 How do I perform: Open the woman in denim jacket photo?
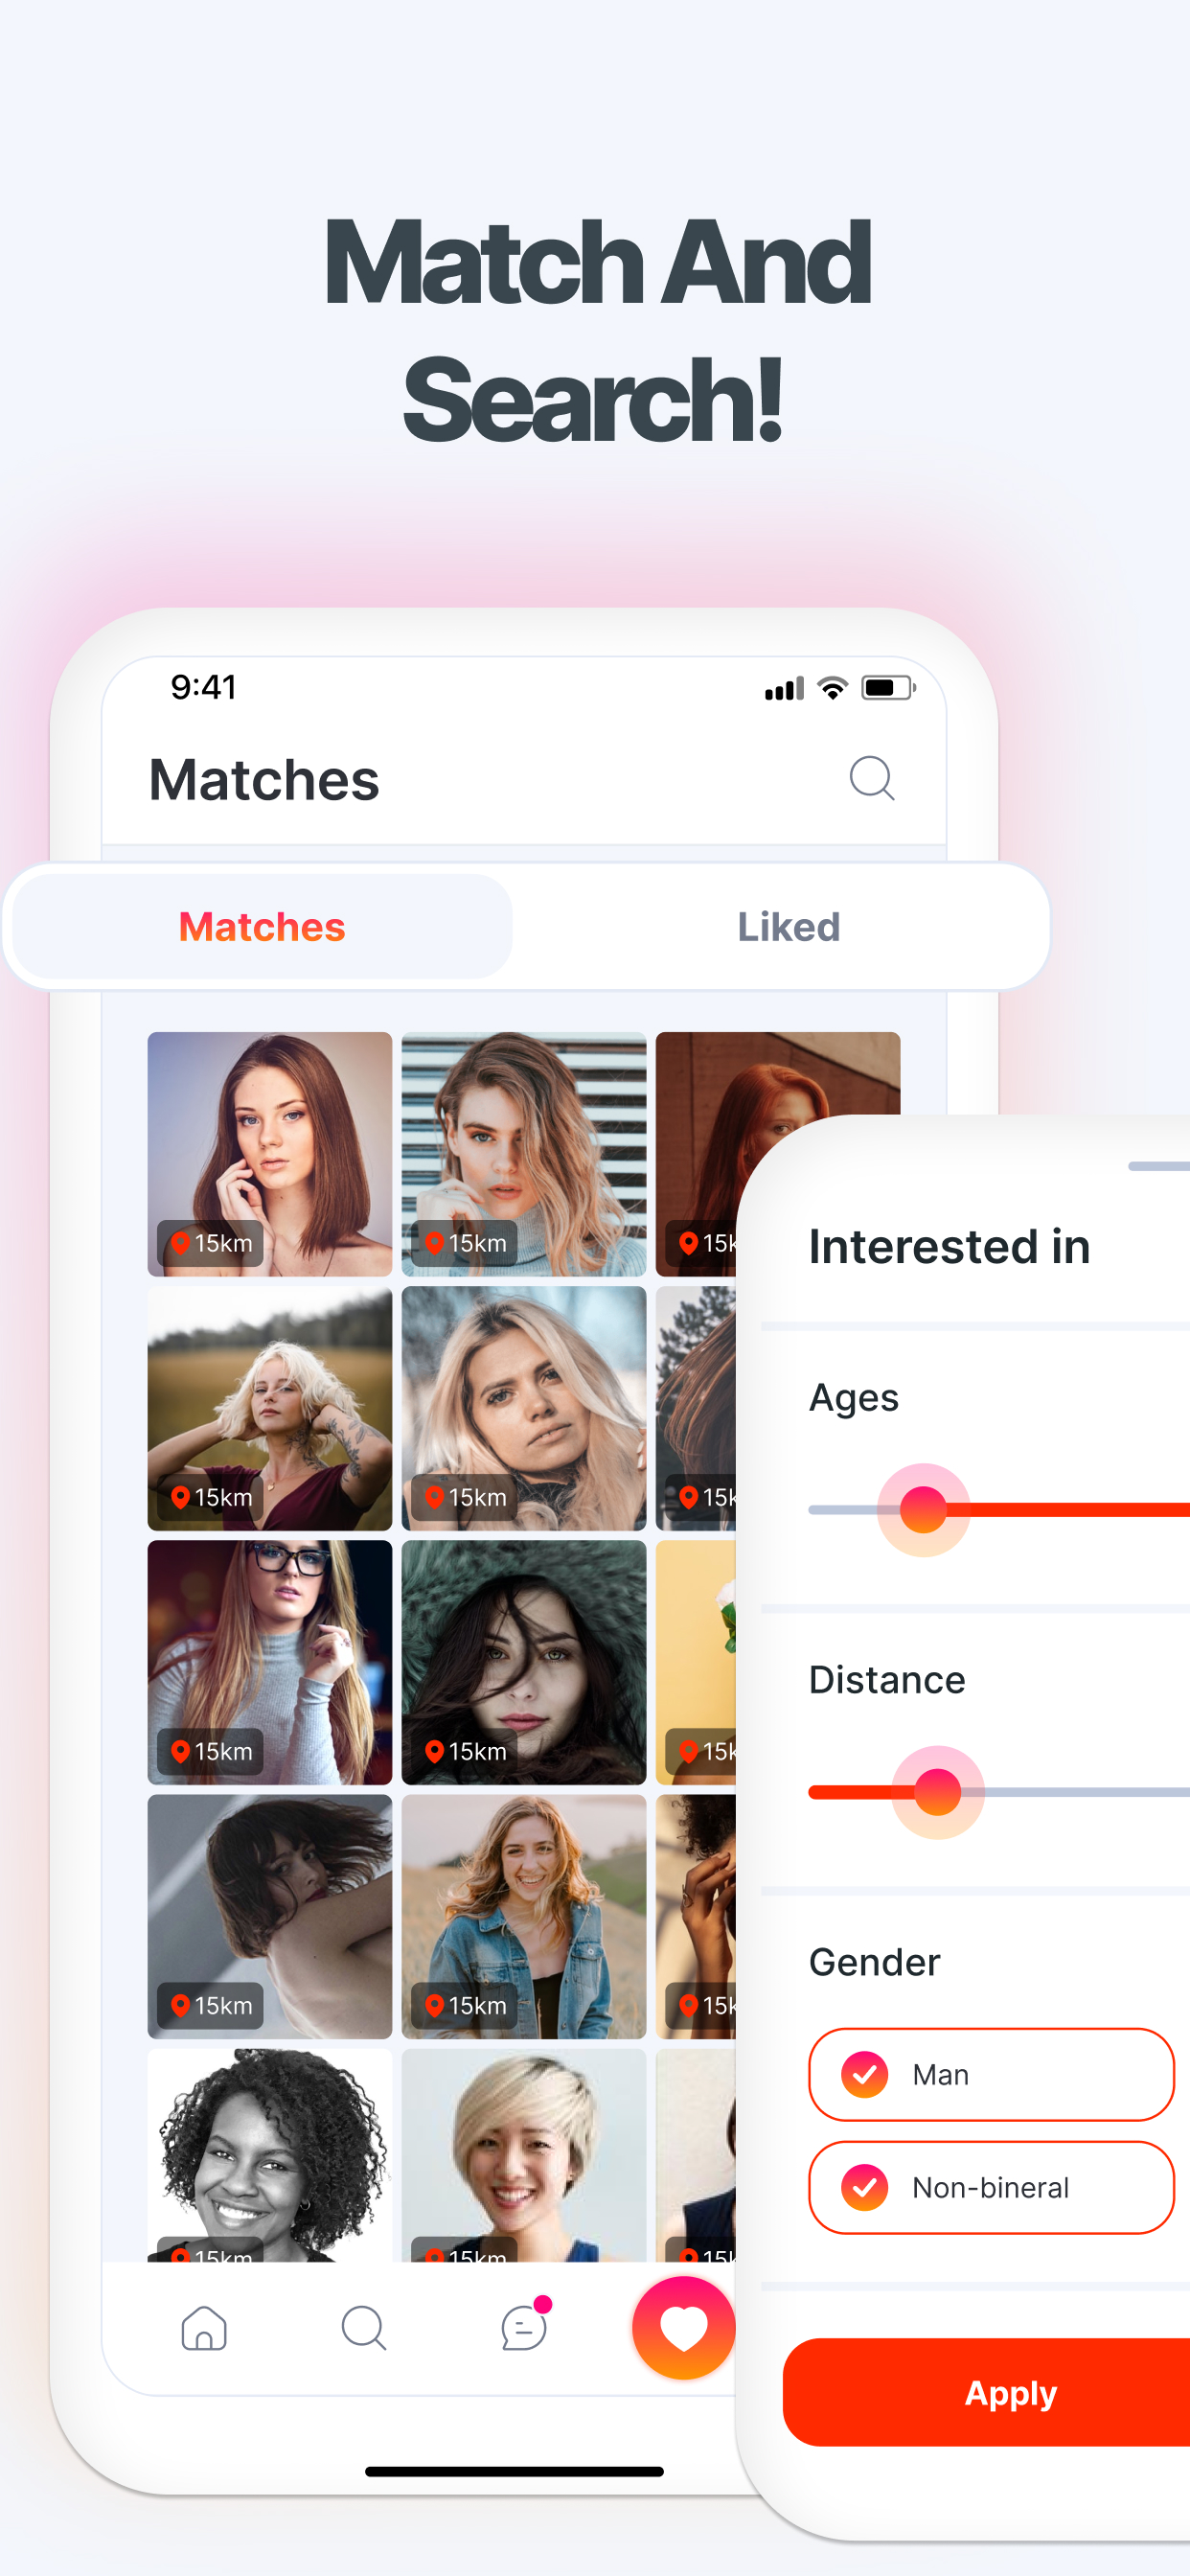524,1917
